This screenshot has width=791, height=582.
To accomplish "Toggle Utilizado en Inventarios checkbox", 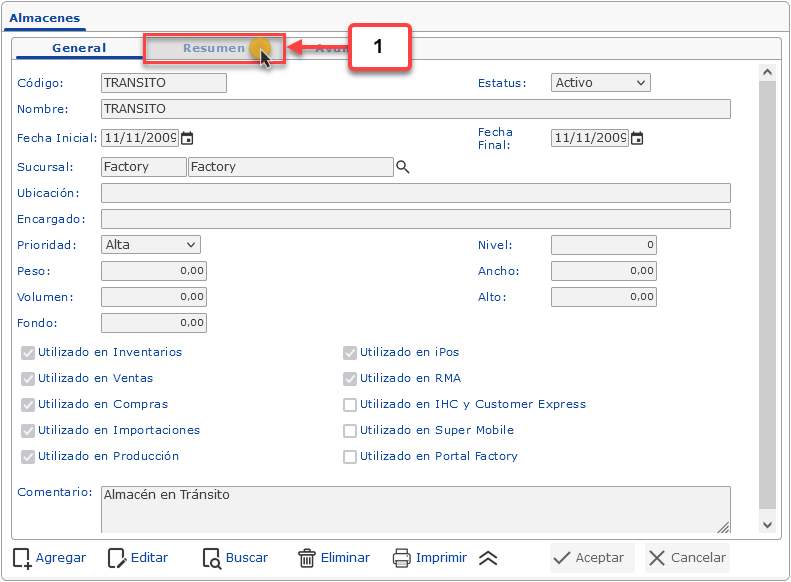I will coord(28,353).
